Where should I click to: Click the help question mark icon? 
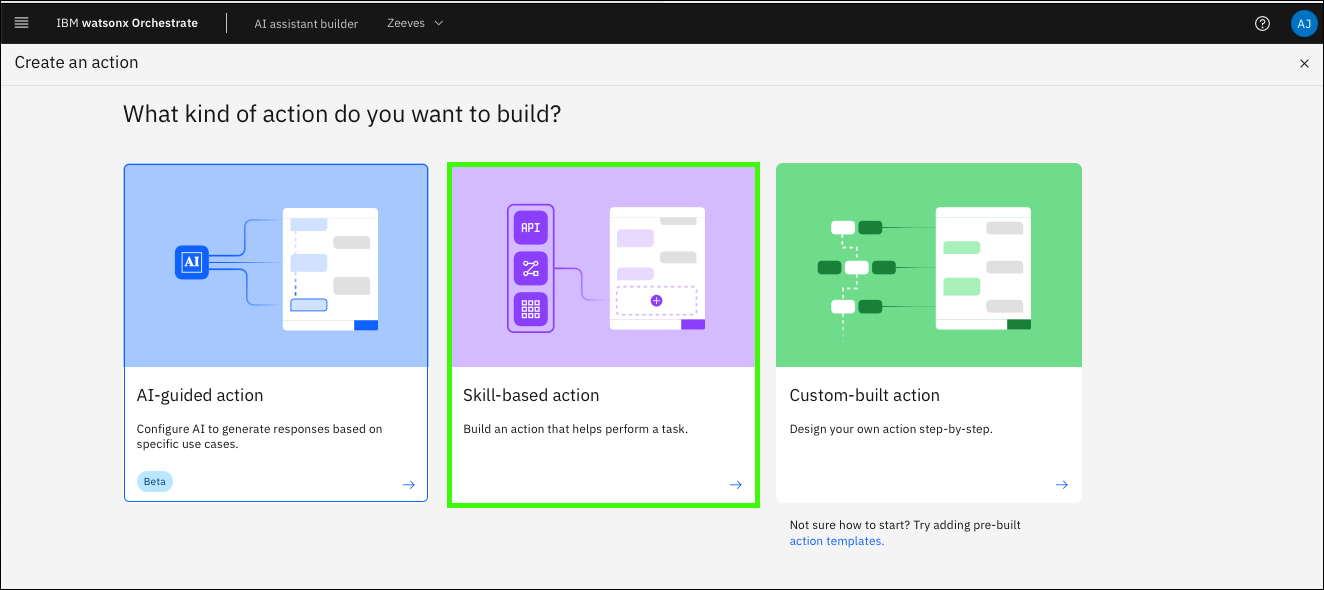click(x=1262, y=24)
